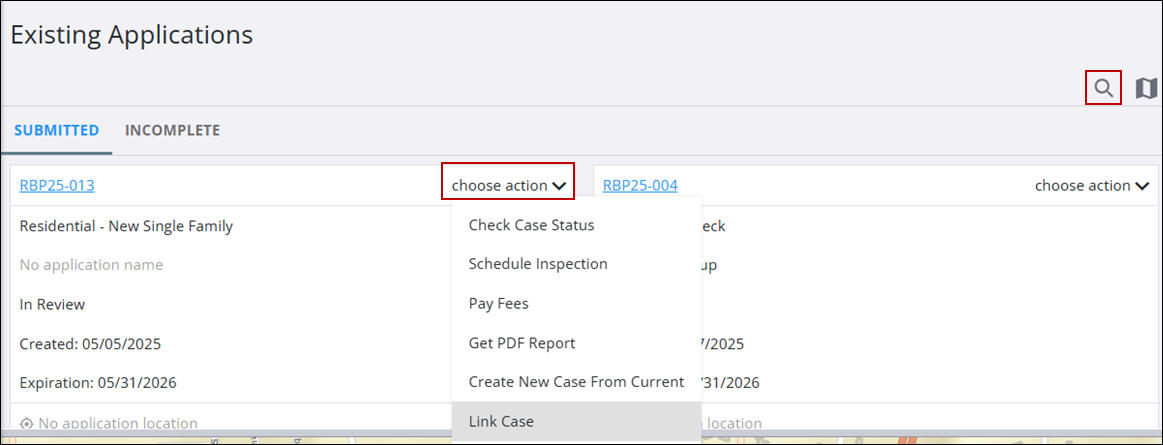Click the Existing Applications heading
The width and height of the screenshot is (1163, 445).
click(x=131, y=35)
